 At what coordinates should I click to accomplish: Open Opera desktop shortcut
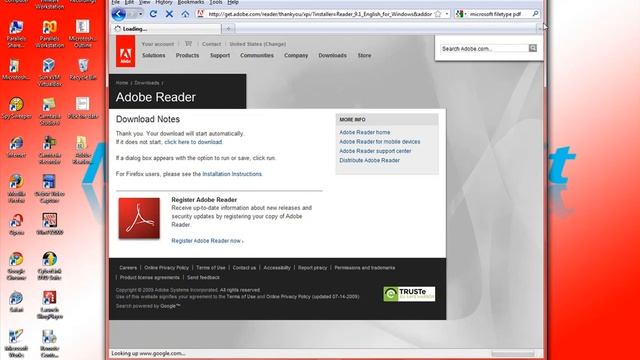coord(16,224)
